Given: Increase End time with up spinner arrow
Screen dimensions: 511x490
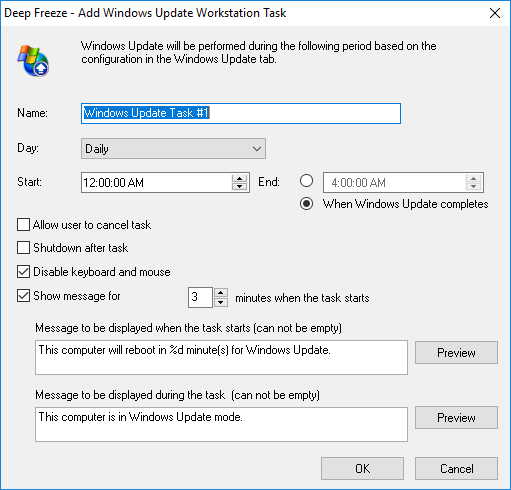Looking at the screenshot, I should click(473, 178).
